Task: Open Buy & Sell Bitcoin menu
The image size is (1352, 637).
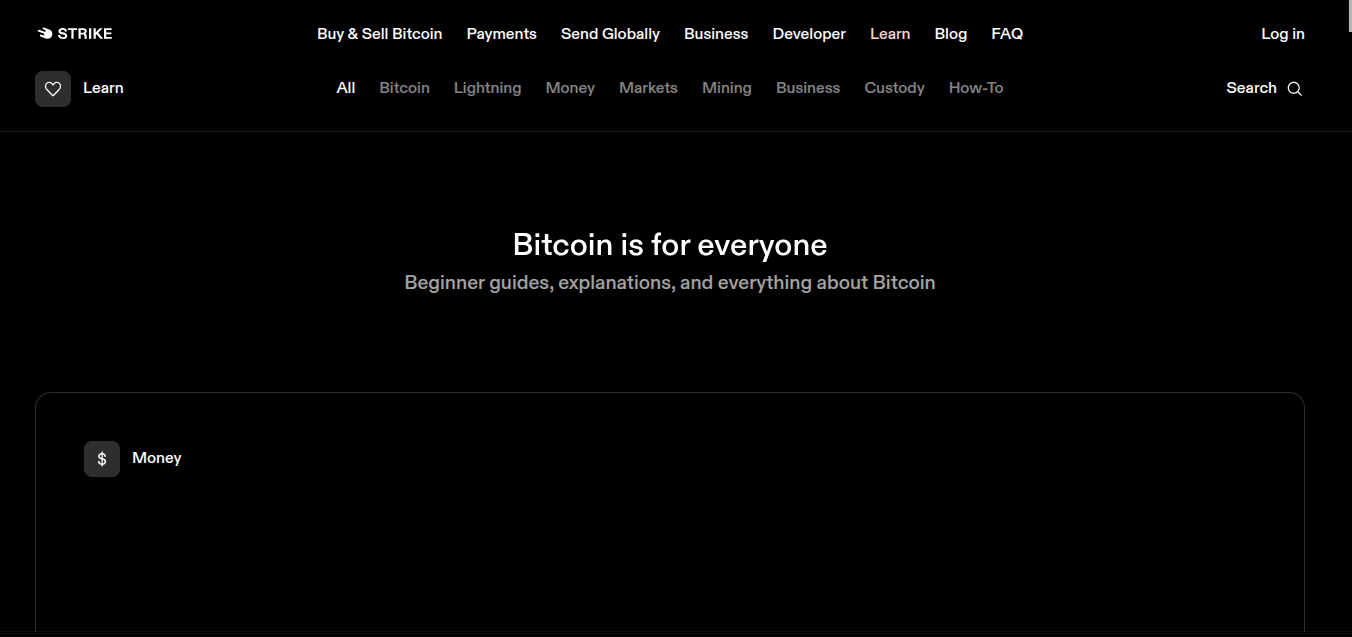Action: click(380, 34)
